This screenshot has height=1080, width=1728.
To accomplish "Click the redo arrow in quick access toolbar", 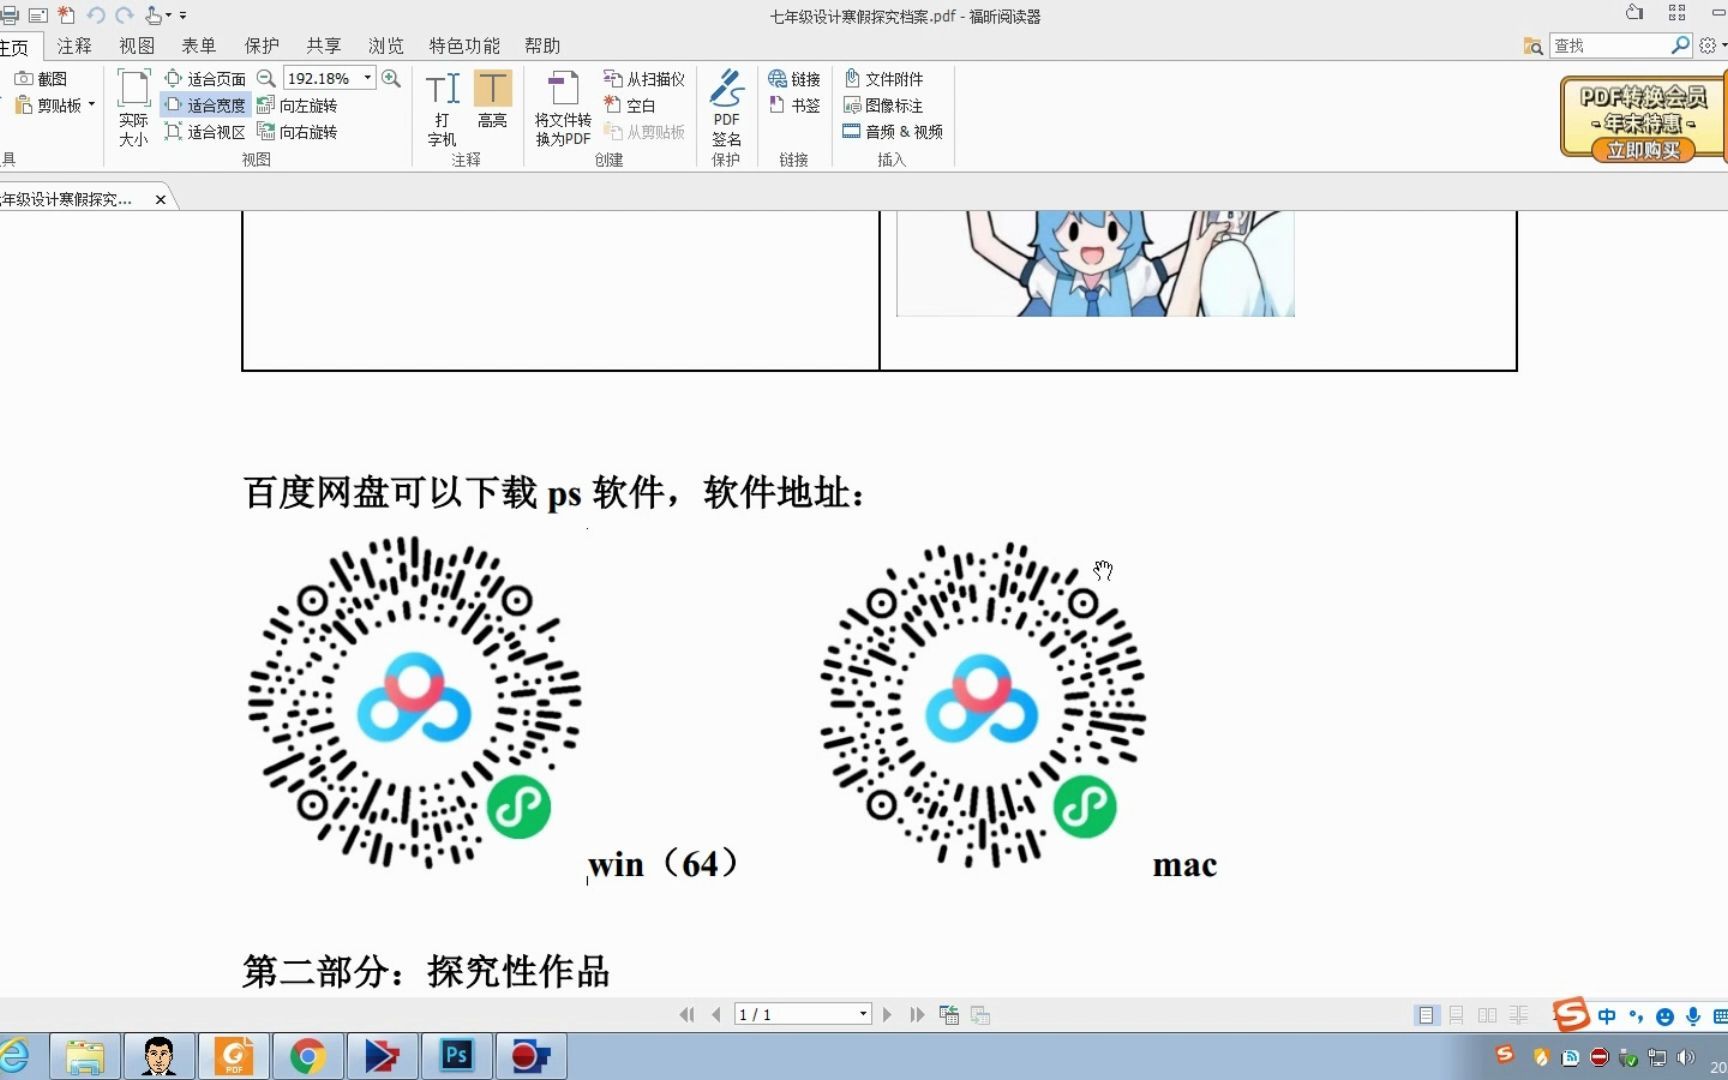I will 124,15.
